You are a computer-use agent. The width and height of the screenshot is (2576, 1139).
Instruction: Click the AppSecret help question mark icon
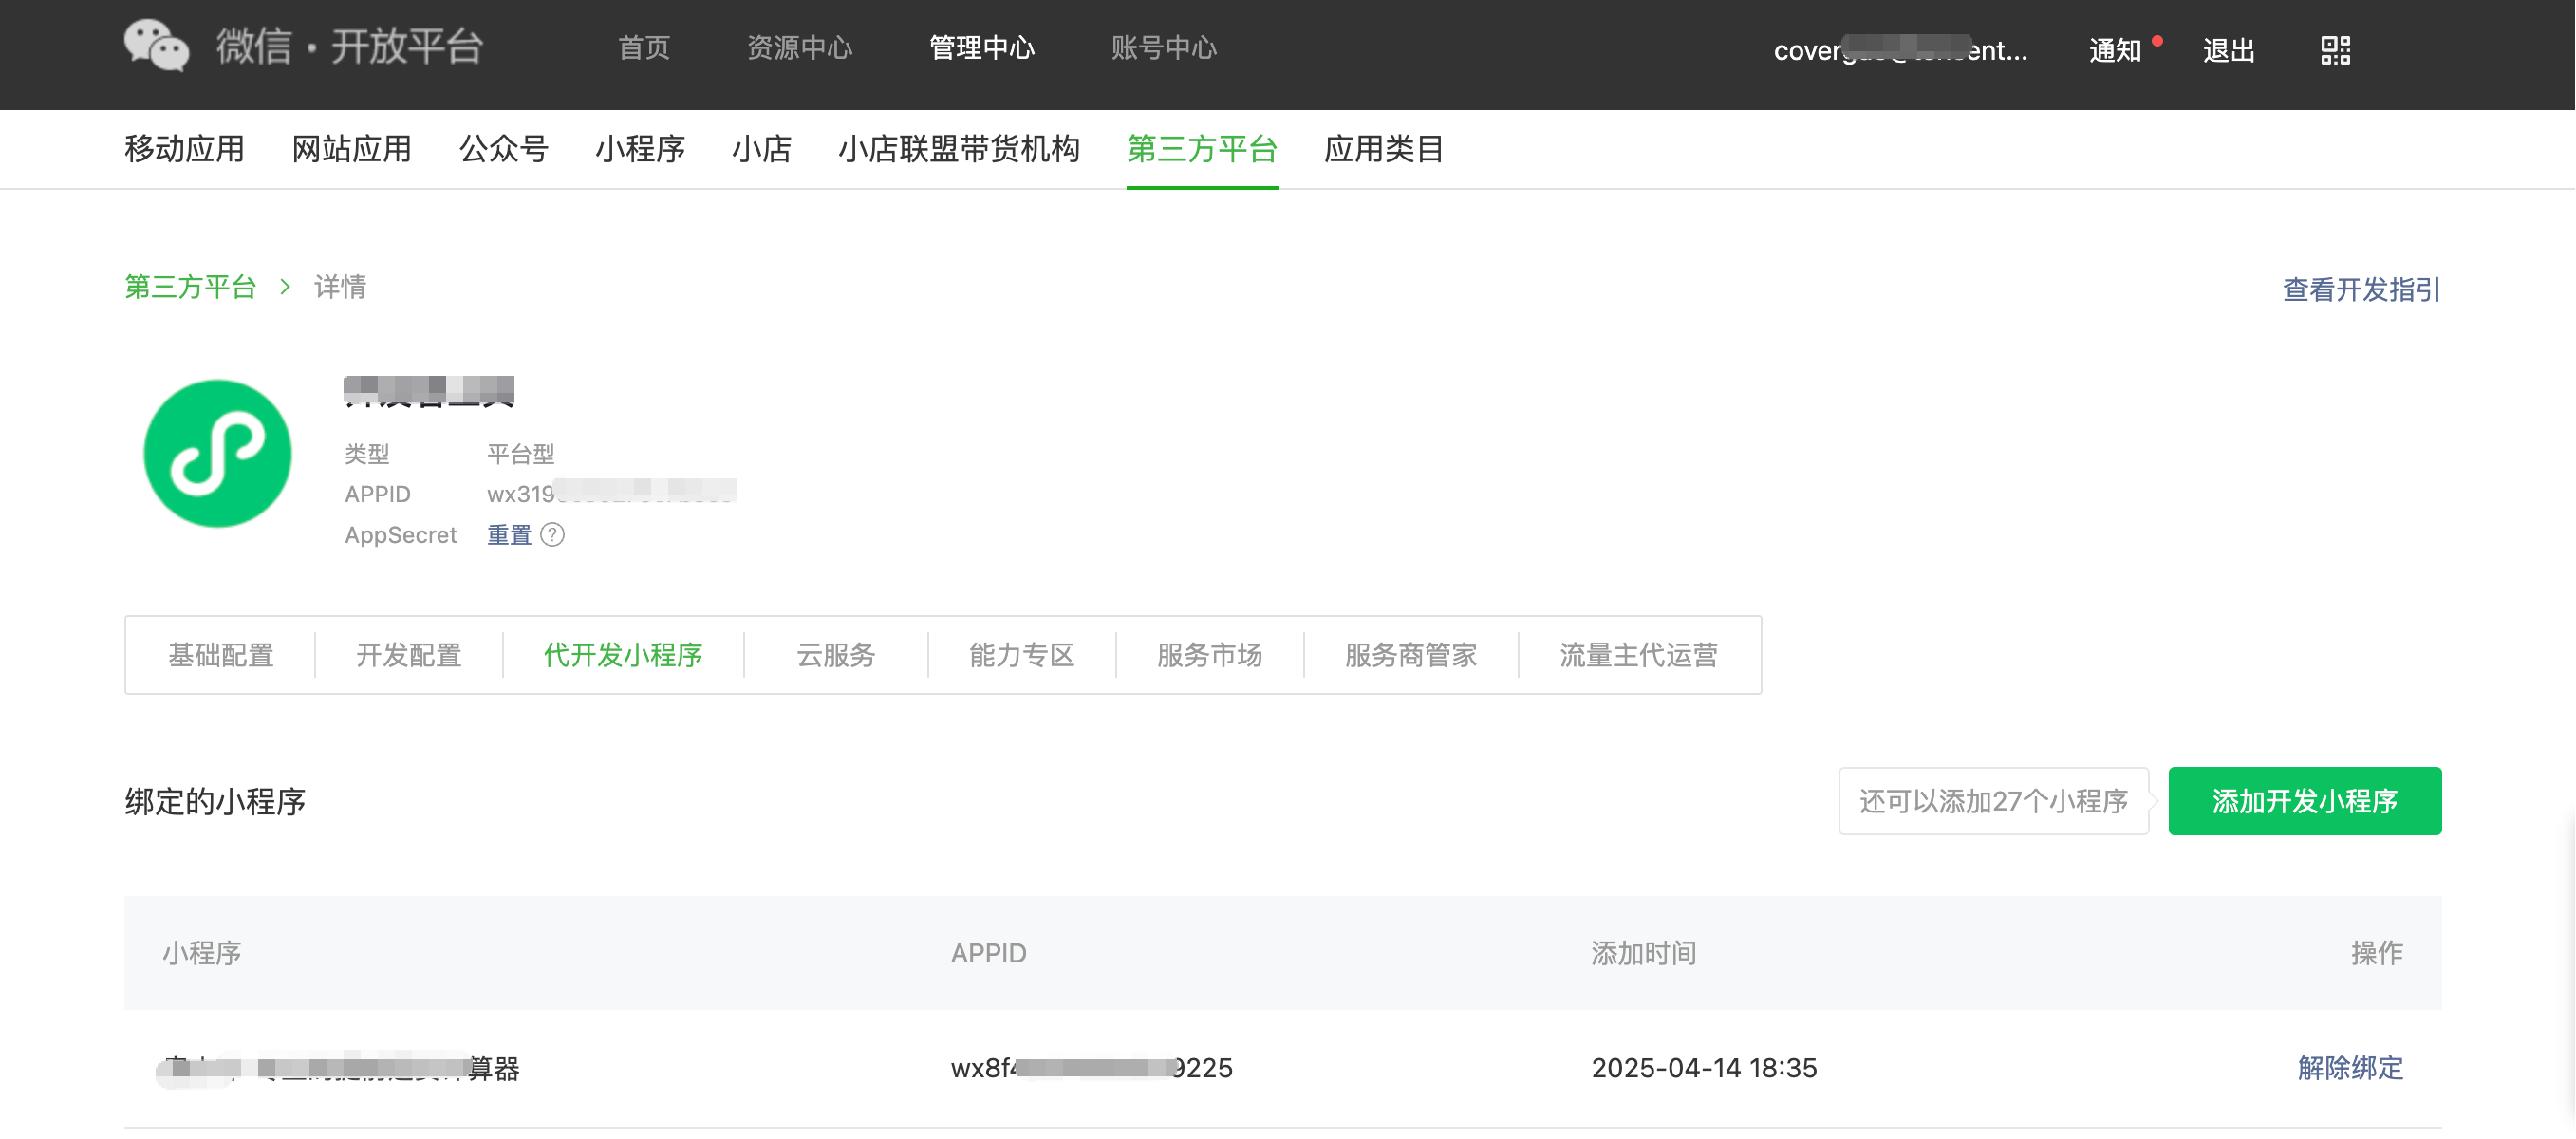[x=552, y=535]
